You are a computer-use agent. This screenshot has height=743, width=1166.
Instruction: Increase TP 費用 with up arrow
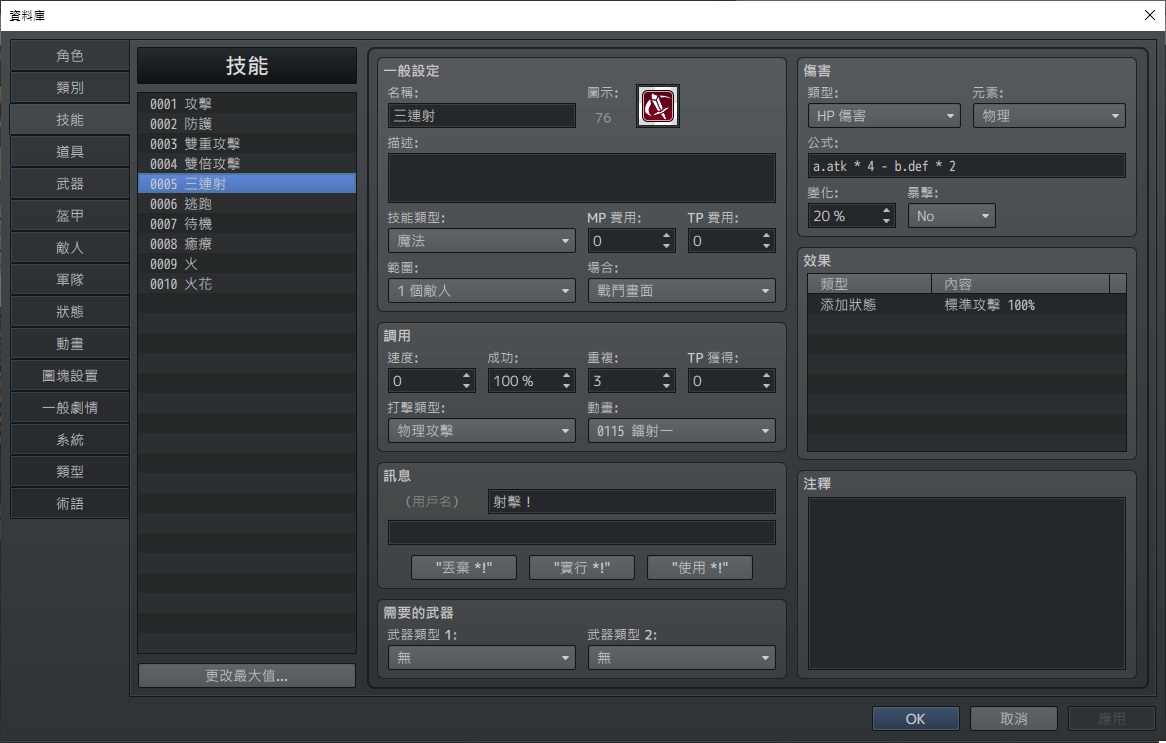point(766,235)
